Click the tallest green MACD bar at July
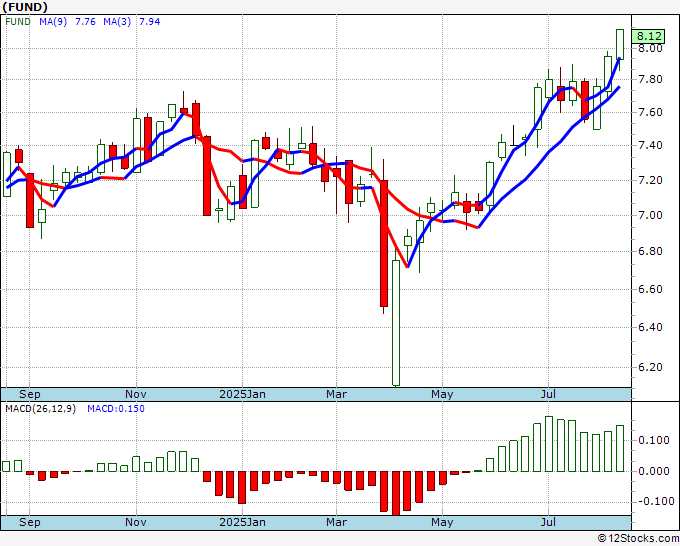The image size is (680, 546). (x=549, y=444)
